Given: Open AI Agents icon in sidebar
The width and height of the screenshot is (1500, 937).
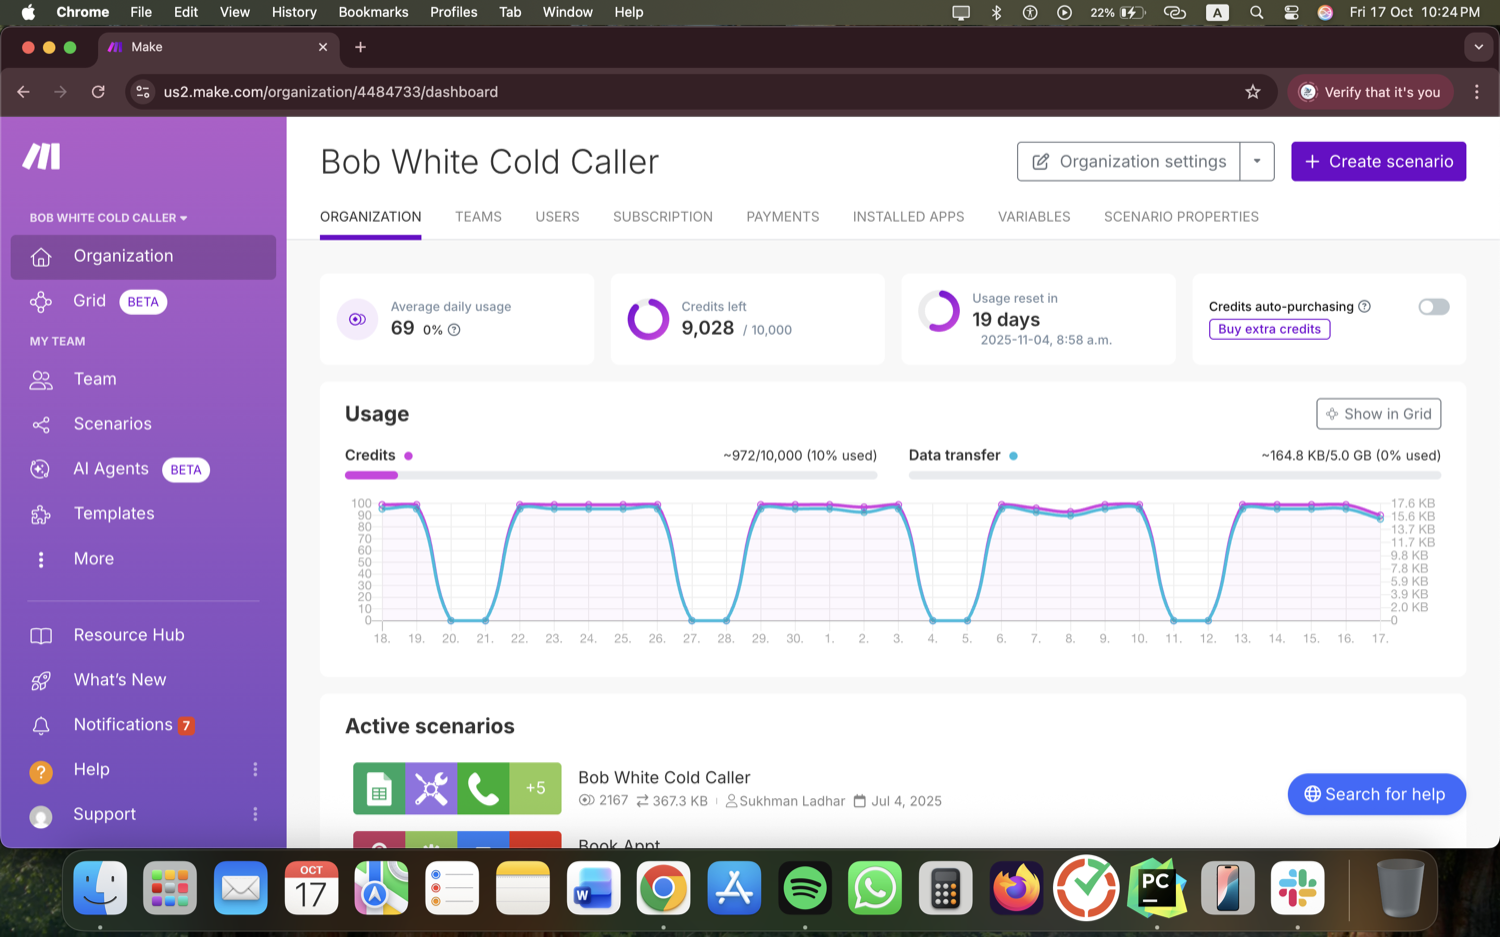Looking at the screenshot, I should click(41, 469).
